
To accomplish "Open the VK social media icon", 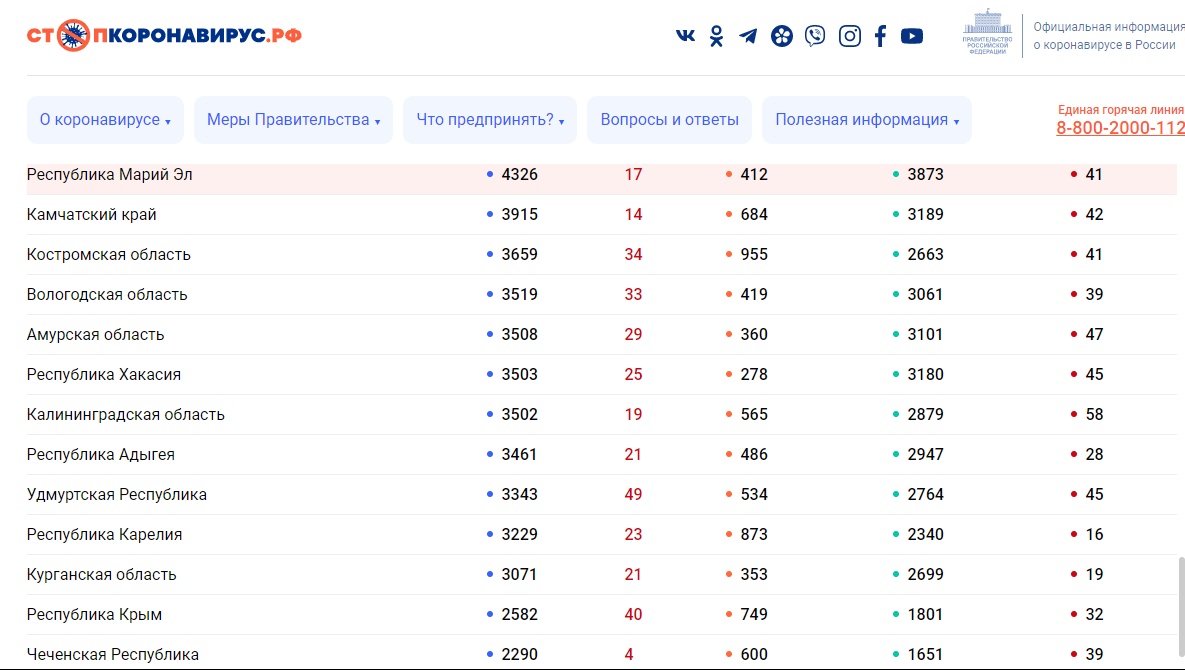I will [x=685, y=35].
